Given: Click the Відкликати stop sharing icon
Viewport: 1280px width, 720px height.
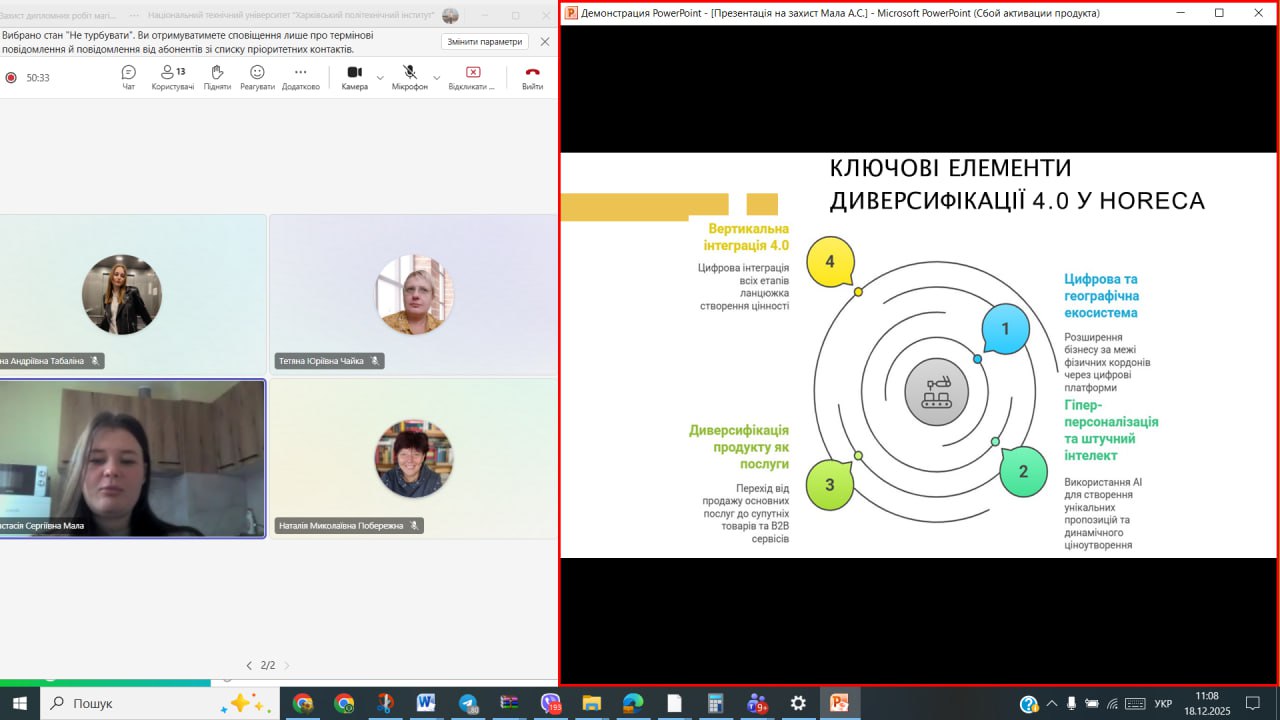Looking at the screenshot, I should click(473, 76).
